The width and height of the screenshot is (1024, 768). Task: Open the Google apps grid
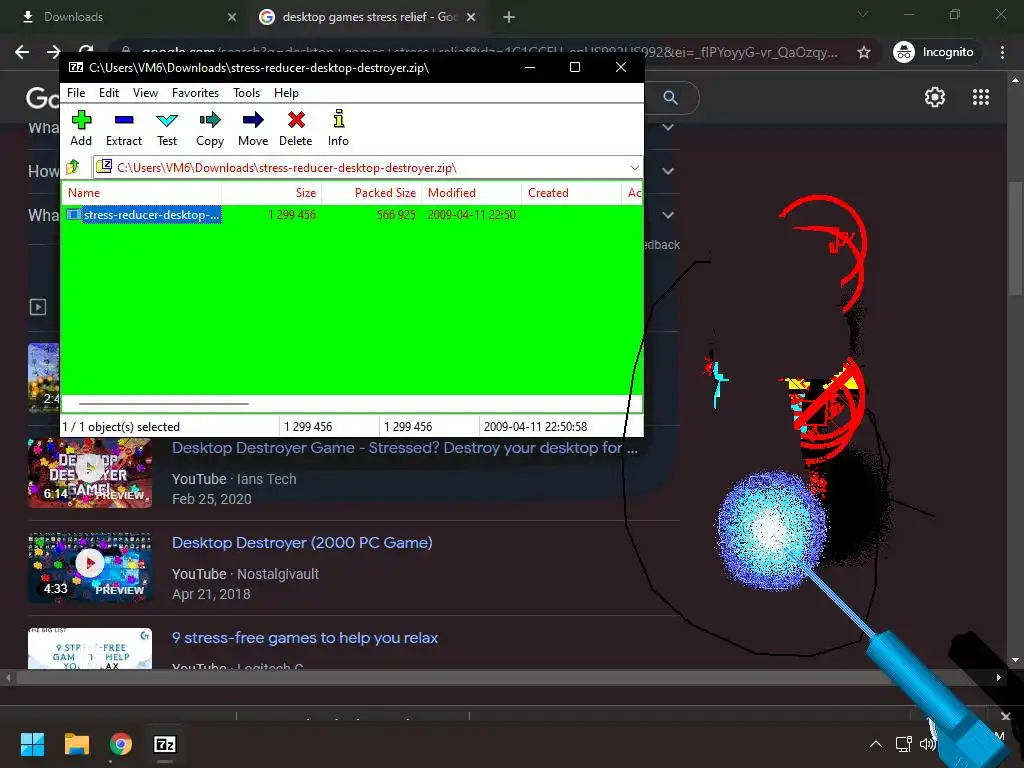pyautogui.click(x=980, y=97)
